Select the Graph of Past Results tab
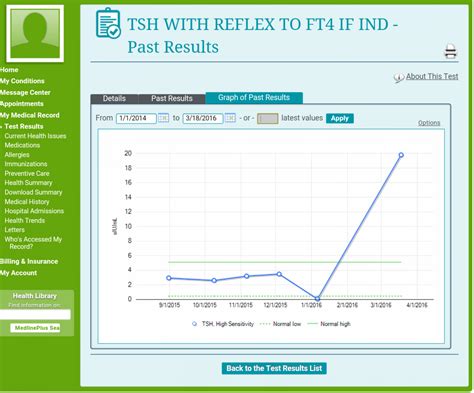The height and width of the screenshot is (393, 474). pos(254,98)
